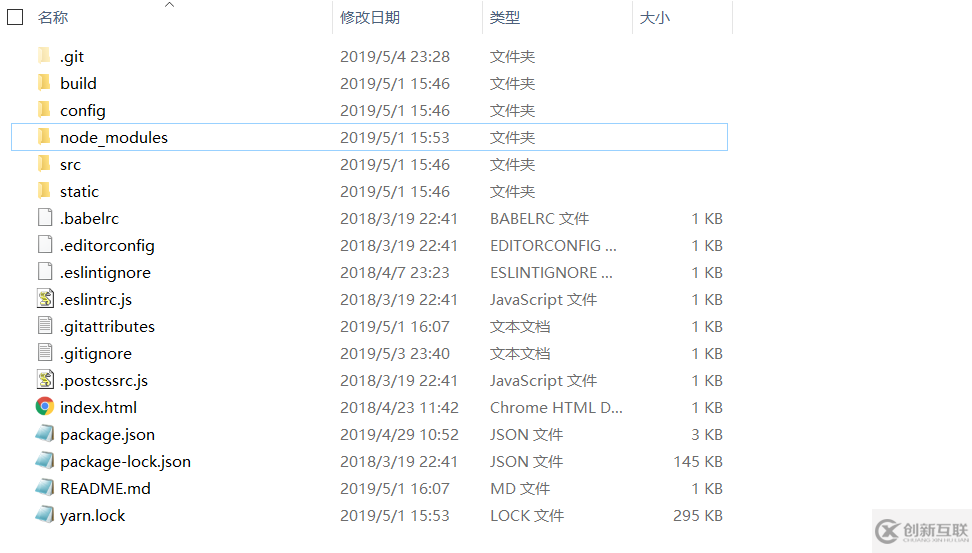This screenshot has height=553, width=972.
Task: Select the yarn.lock file name
Action: [92, 516]
